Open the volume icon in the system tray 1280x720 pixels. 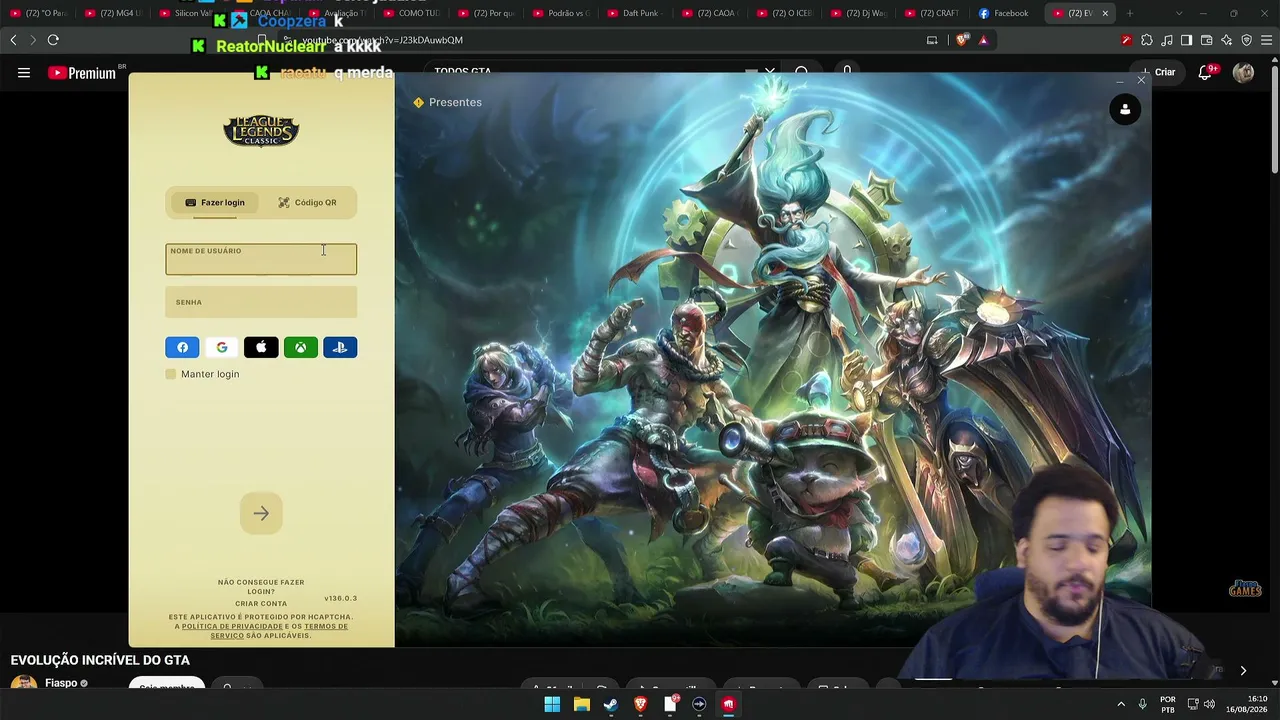[1209, 704]
